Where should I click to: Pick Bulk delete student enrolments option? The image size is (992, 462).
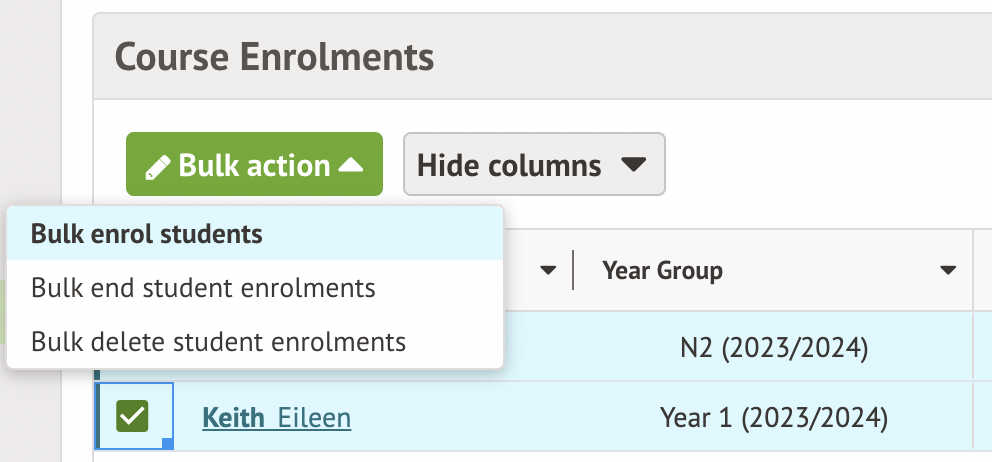pyautogui.click(x=218, y=342)
